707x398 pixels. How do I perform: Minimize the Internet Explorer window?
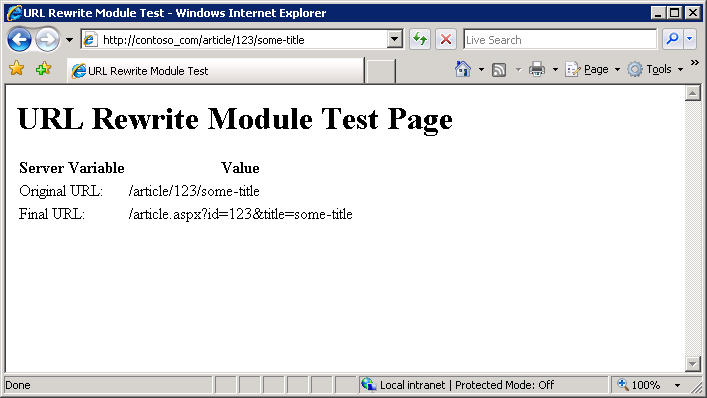click(x=658, y=13)
